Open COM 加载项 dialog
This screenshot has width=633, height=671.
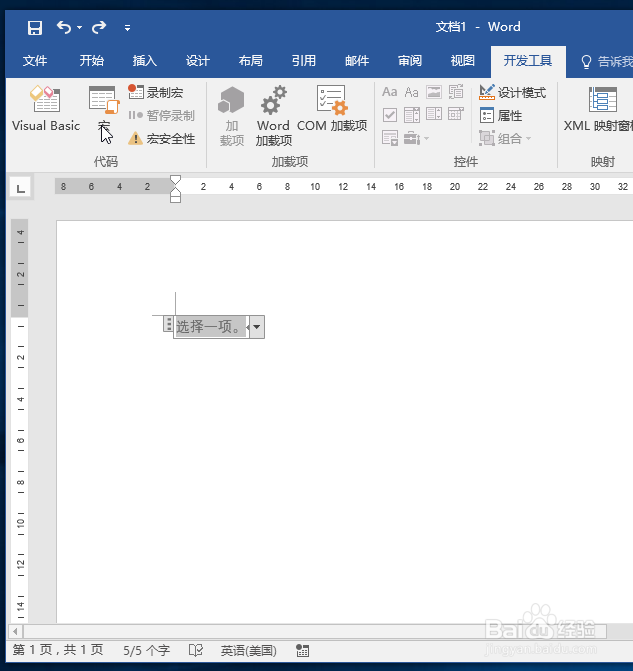pos(332,109)
